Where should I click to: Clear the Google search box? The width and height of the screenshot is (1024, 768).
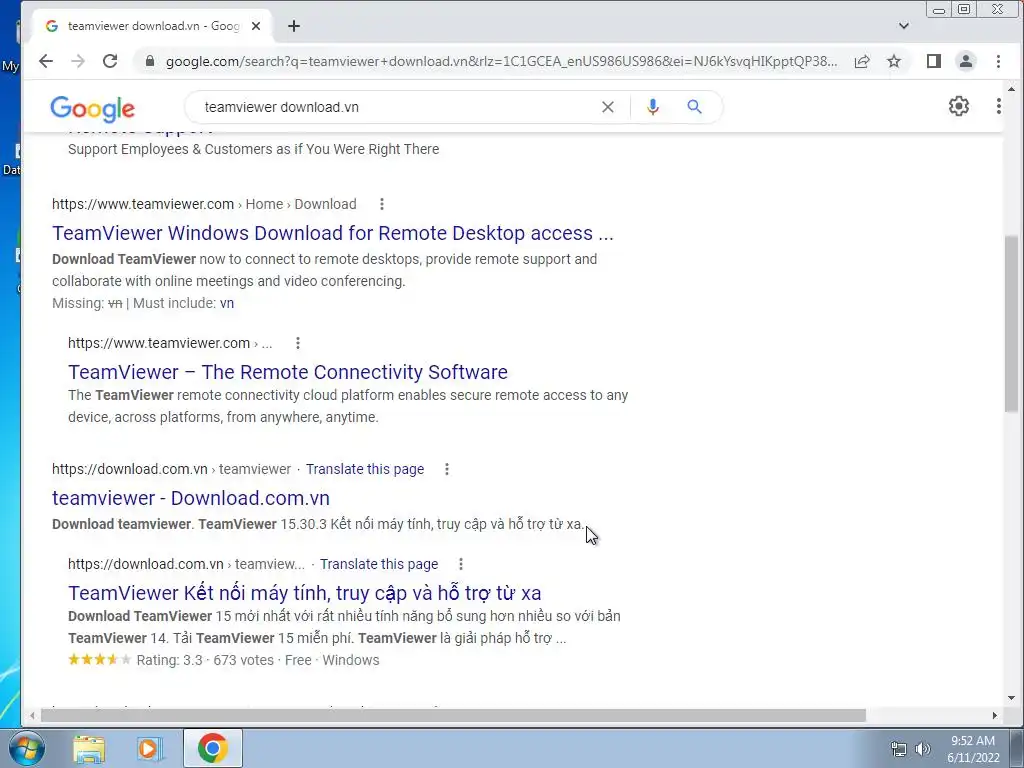(x=607, y=107)
